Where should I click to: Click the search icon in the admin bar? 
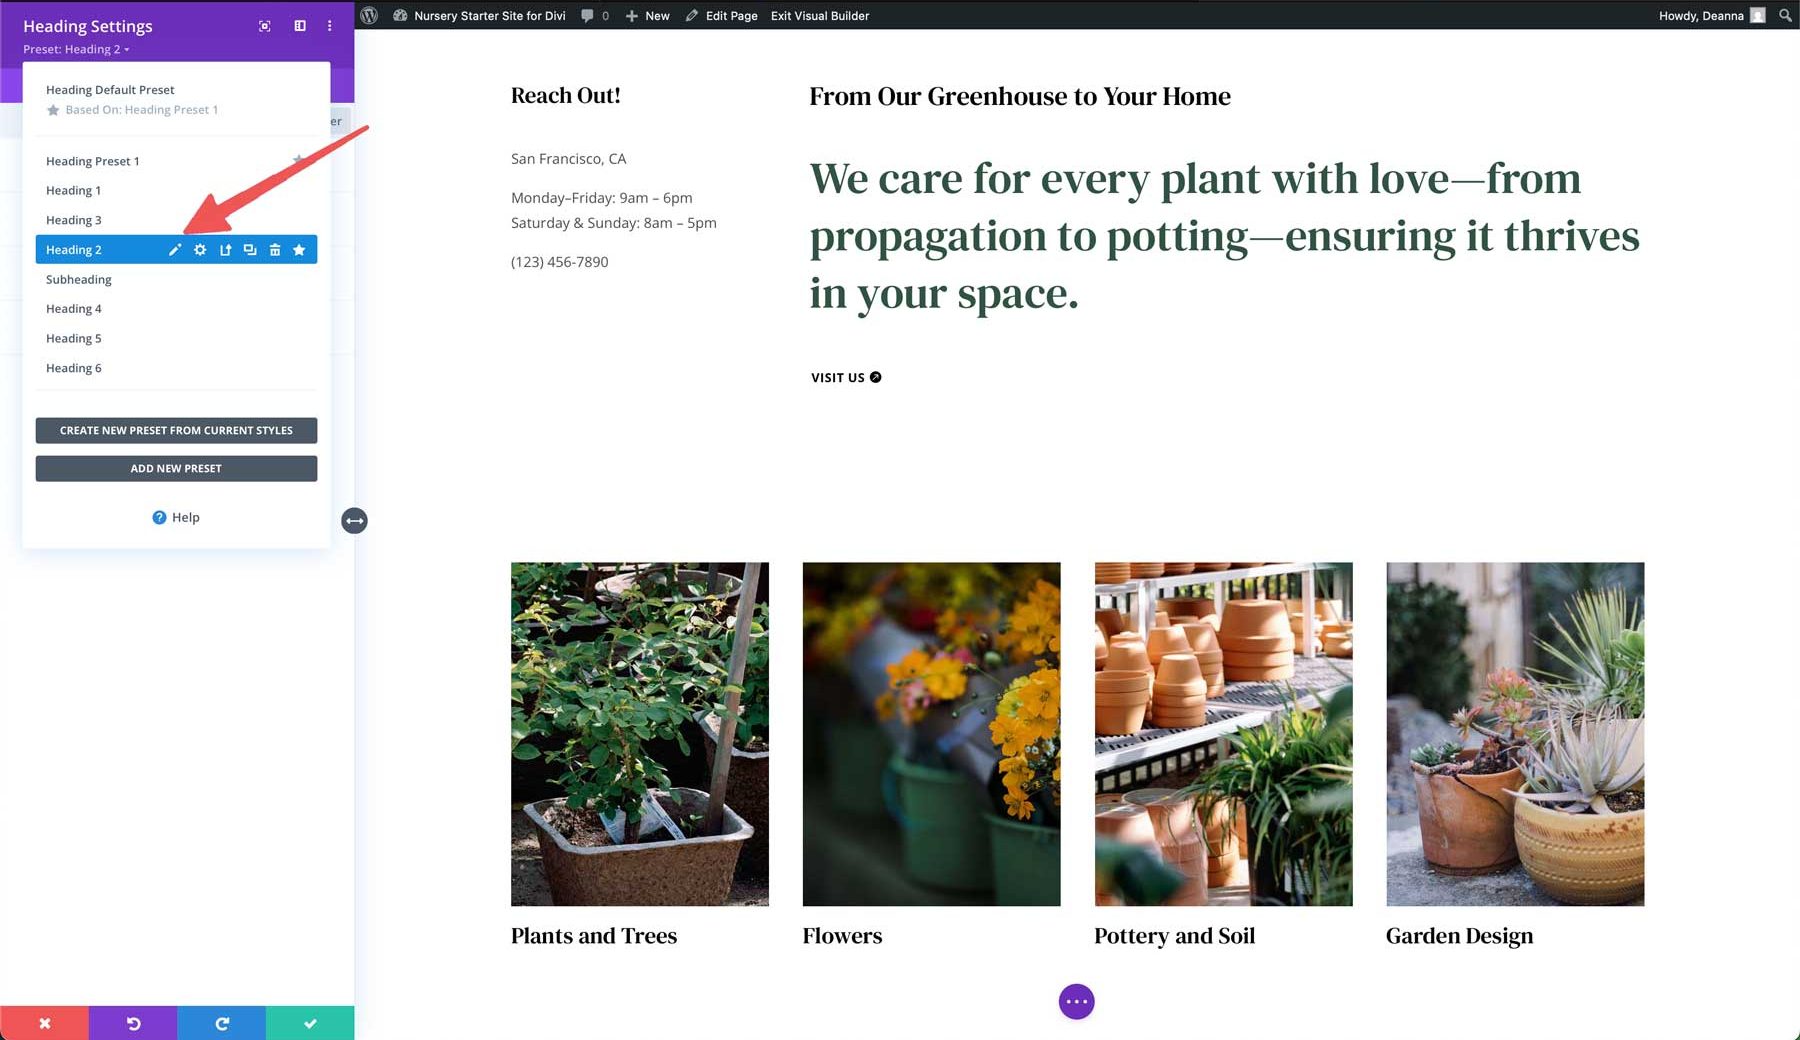coord(1785,15)
